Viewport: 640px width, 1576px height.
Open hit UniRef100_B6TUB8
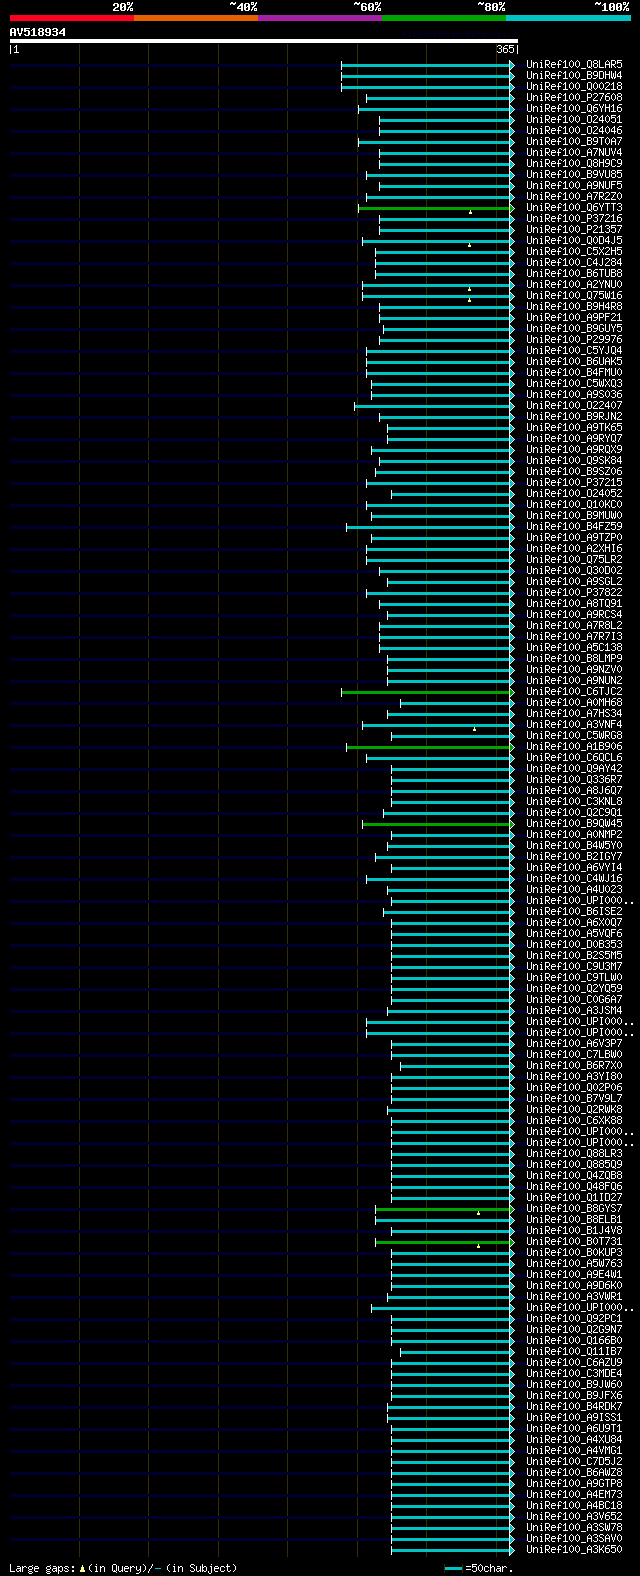coord(574,273)
